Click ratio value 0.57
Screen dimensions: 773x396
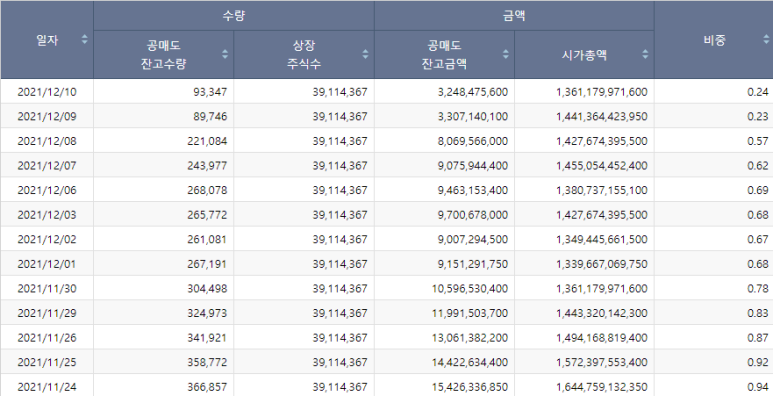(x=758, y=141)
